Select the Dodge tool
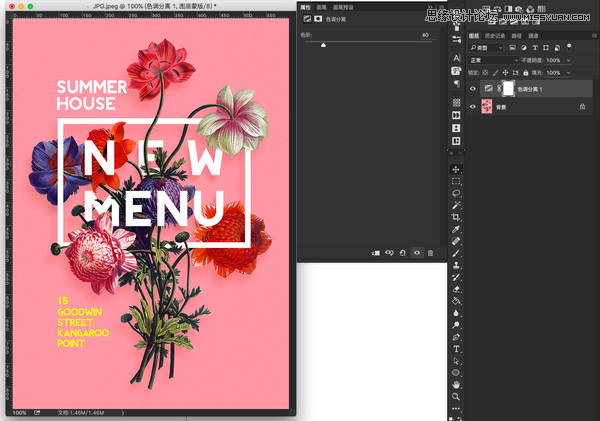The height and width of the screenshot is (421, 600). tap(456, 325)
